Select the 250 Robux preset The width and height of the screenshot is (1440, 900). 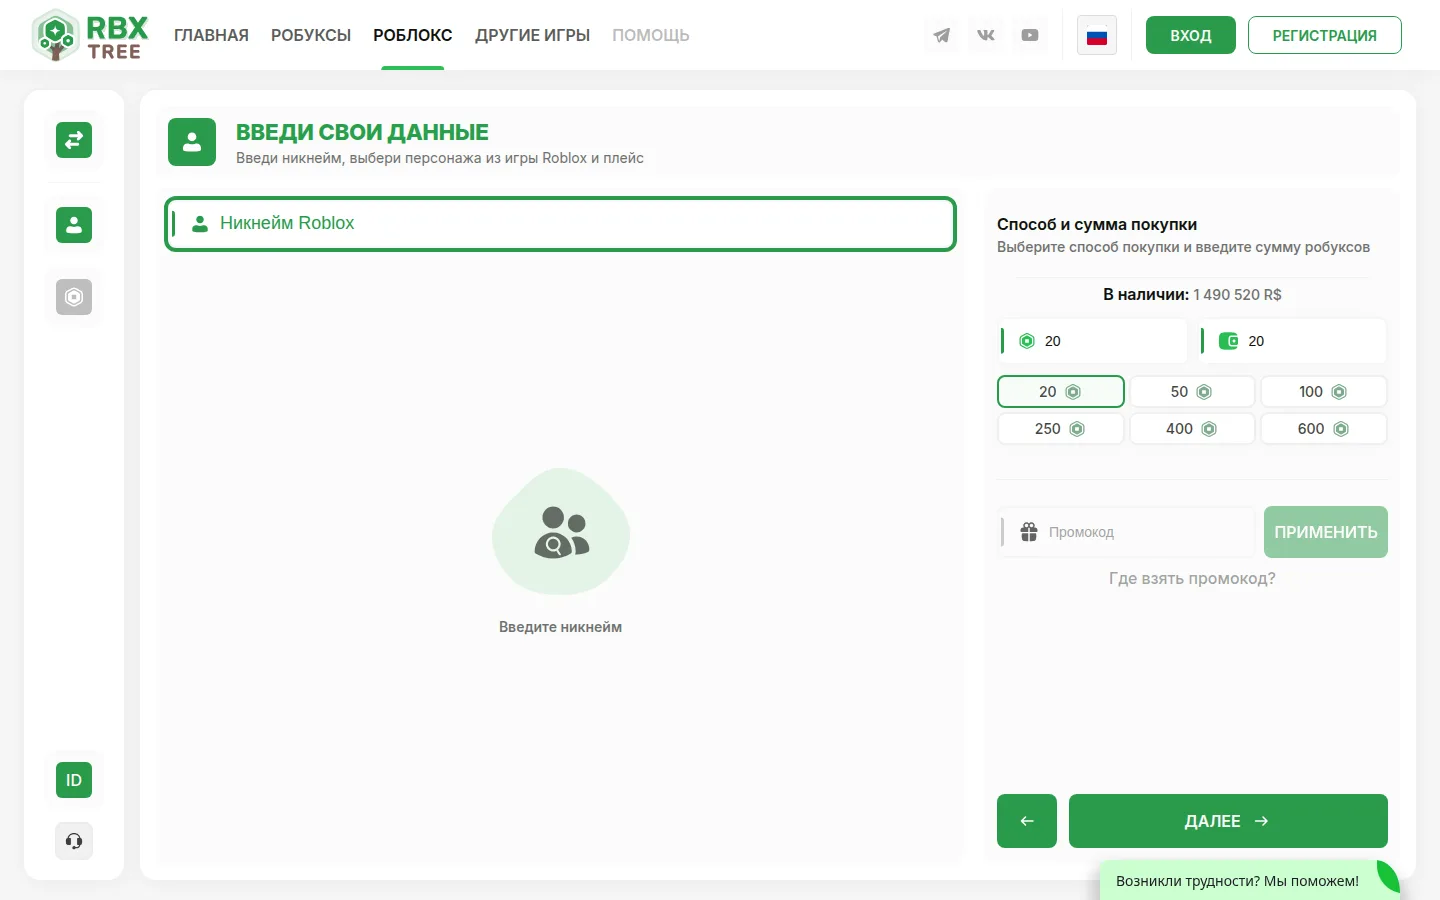1061,429
